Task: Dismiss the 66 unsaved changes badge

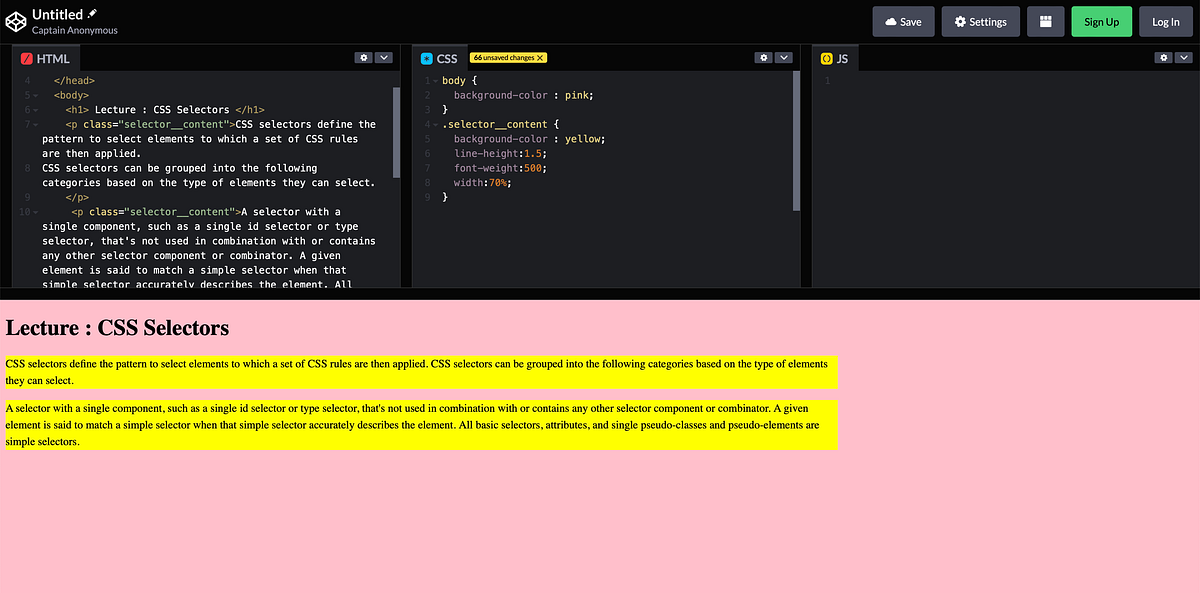Action: [x=541, y=57]
